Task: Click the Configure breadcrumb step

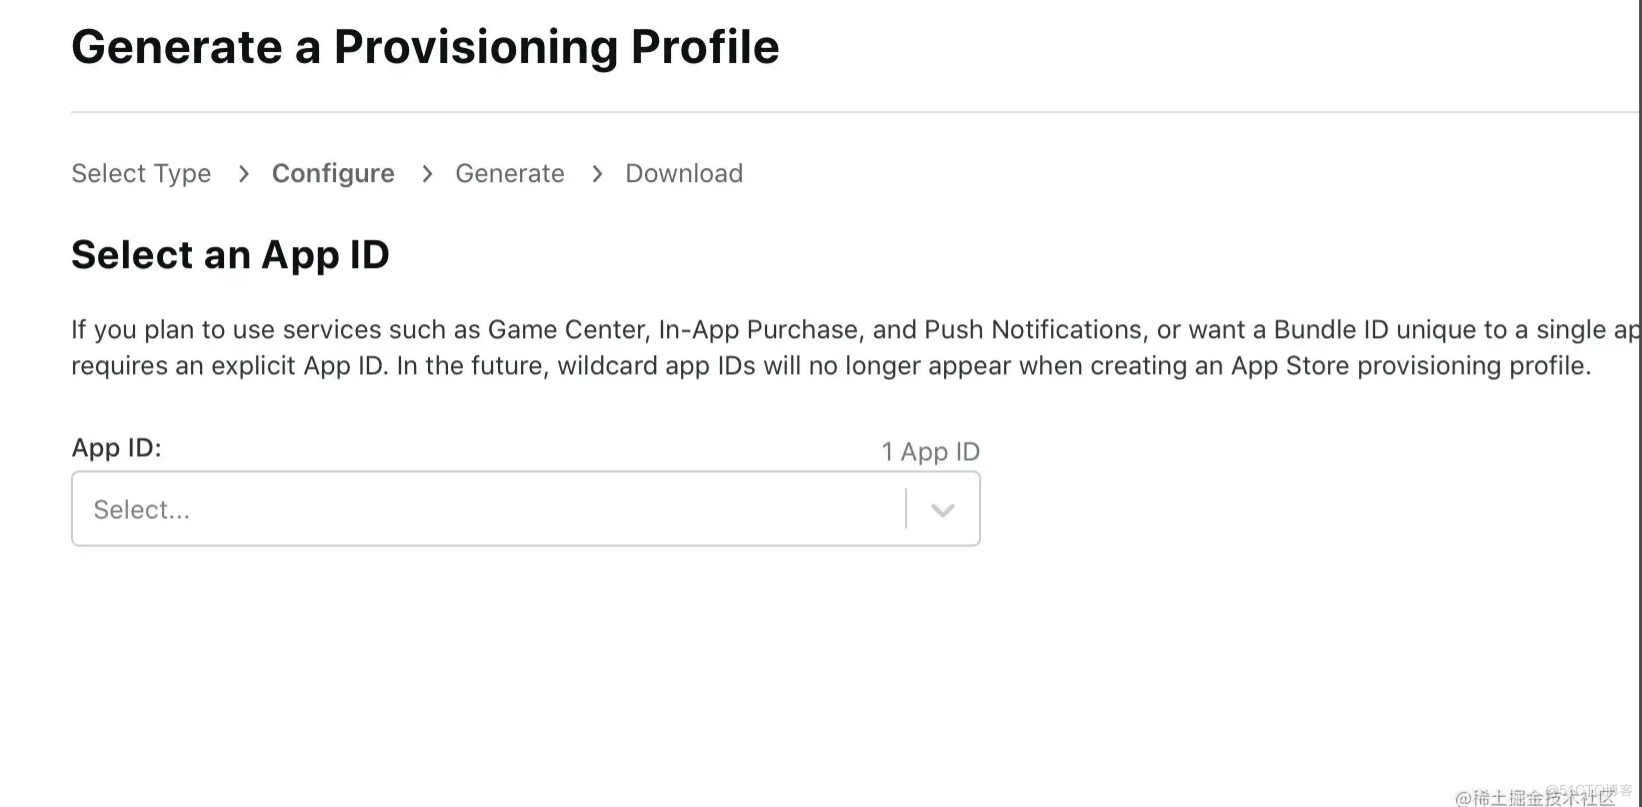Action: tap(333, 173)
